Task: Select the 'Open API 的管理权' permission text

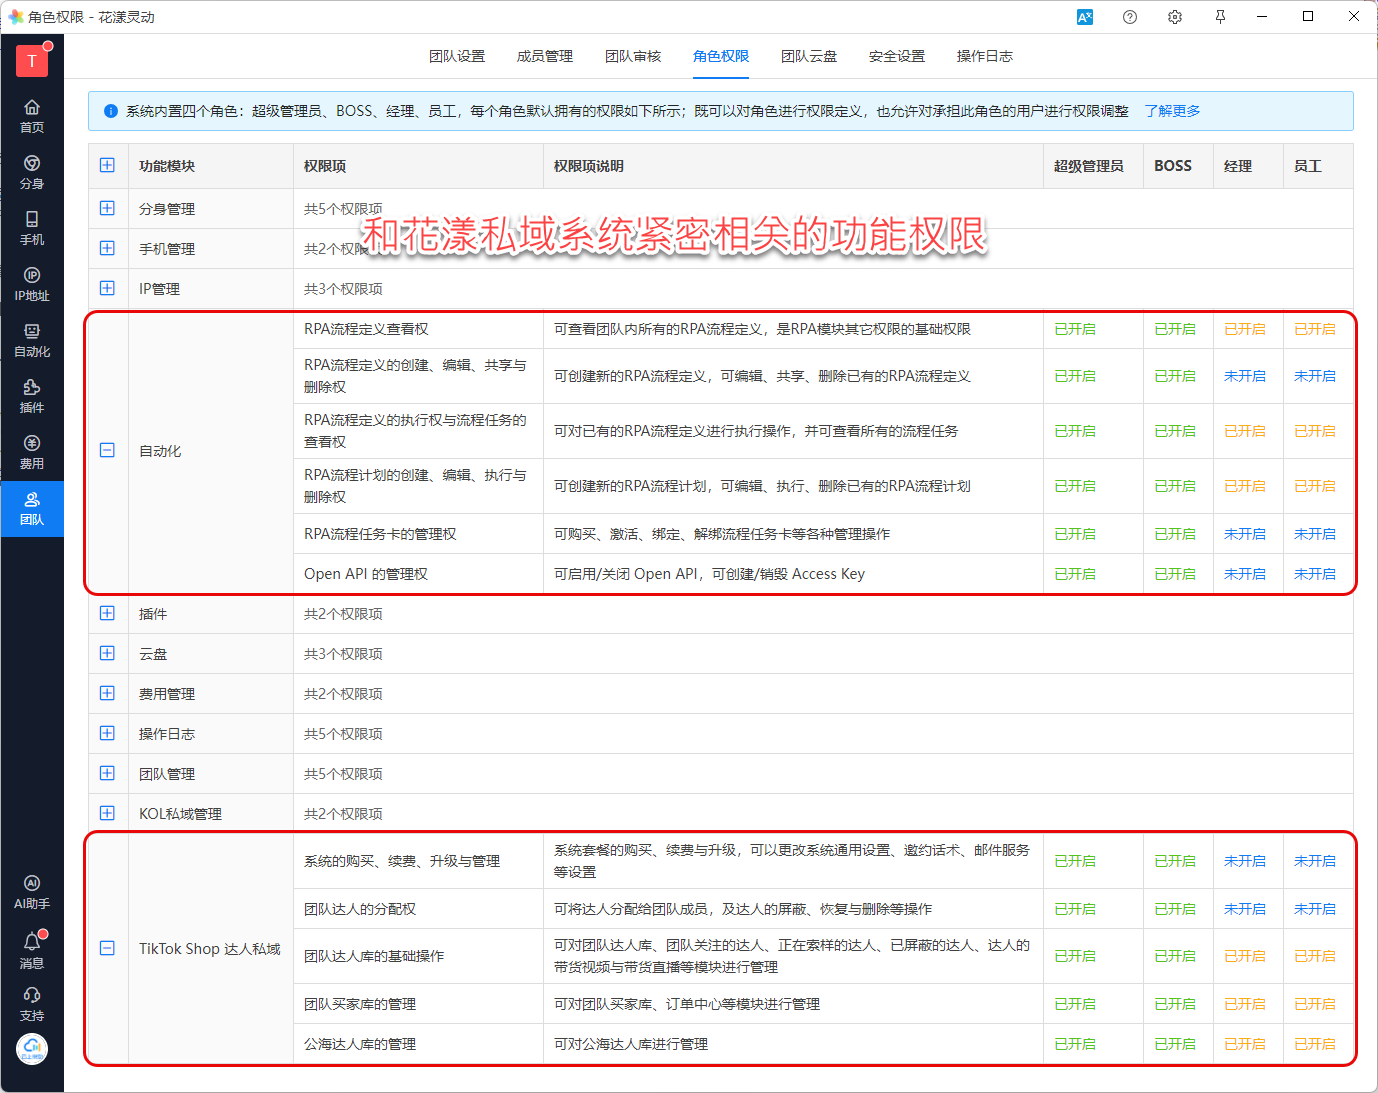Action: click(x=366, y=574)
